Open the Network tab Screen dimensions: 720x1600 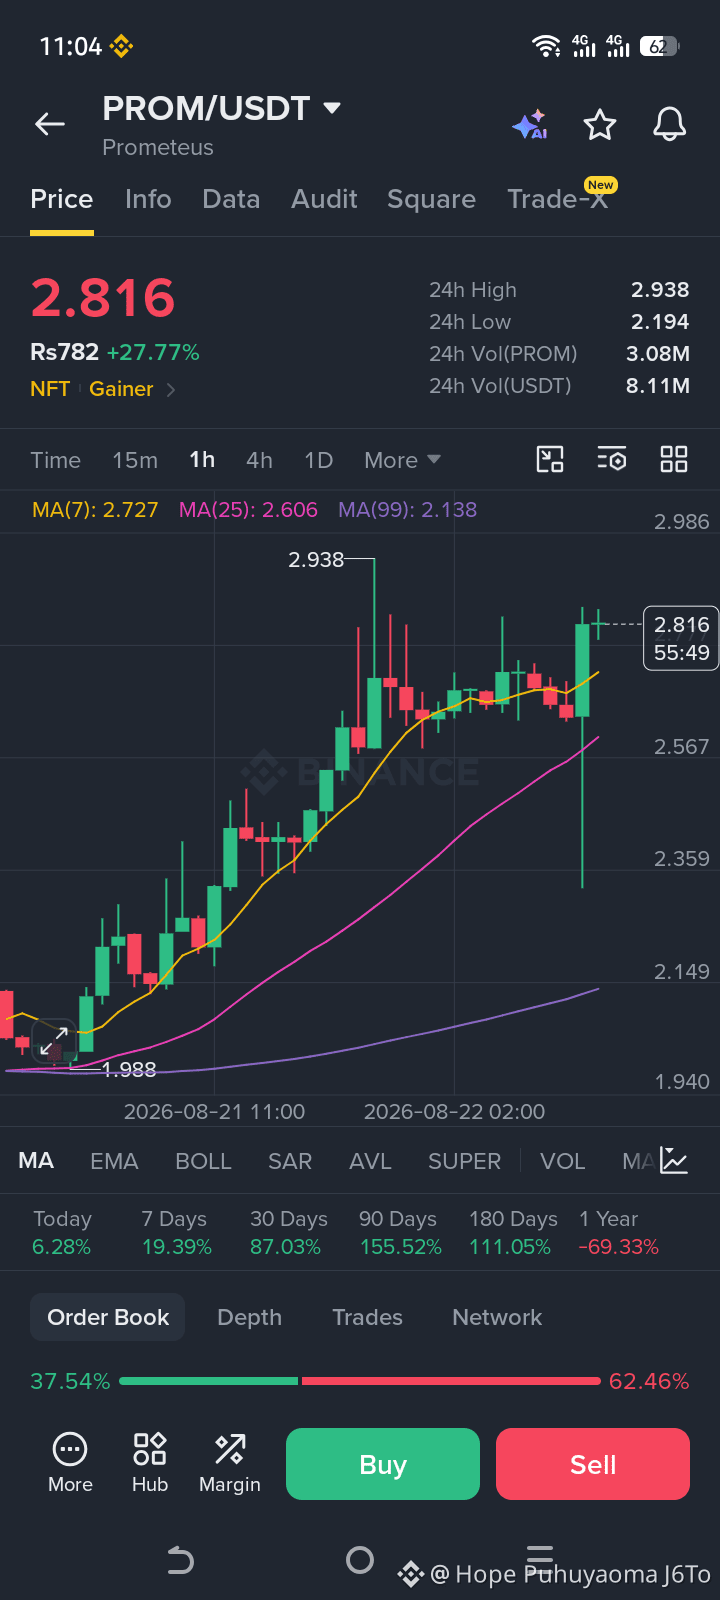pyautogui.click(x=497, y=1317)
